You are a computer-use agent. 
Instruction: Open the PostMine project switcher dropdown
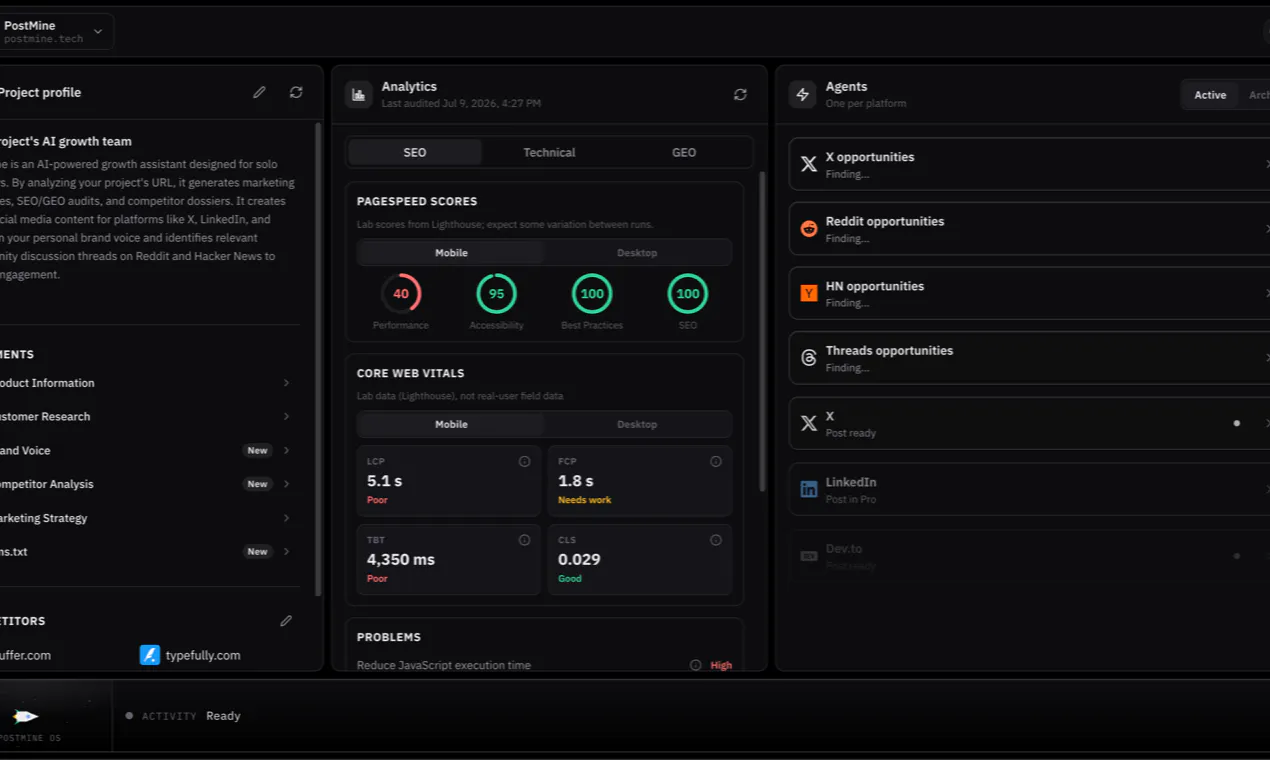tap(55, 32)
